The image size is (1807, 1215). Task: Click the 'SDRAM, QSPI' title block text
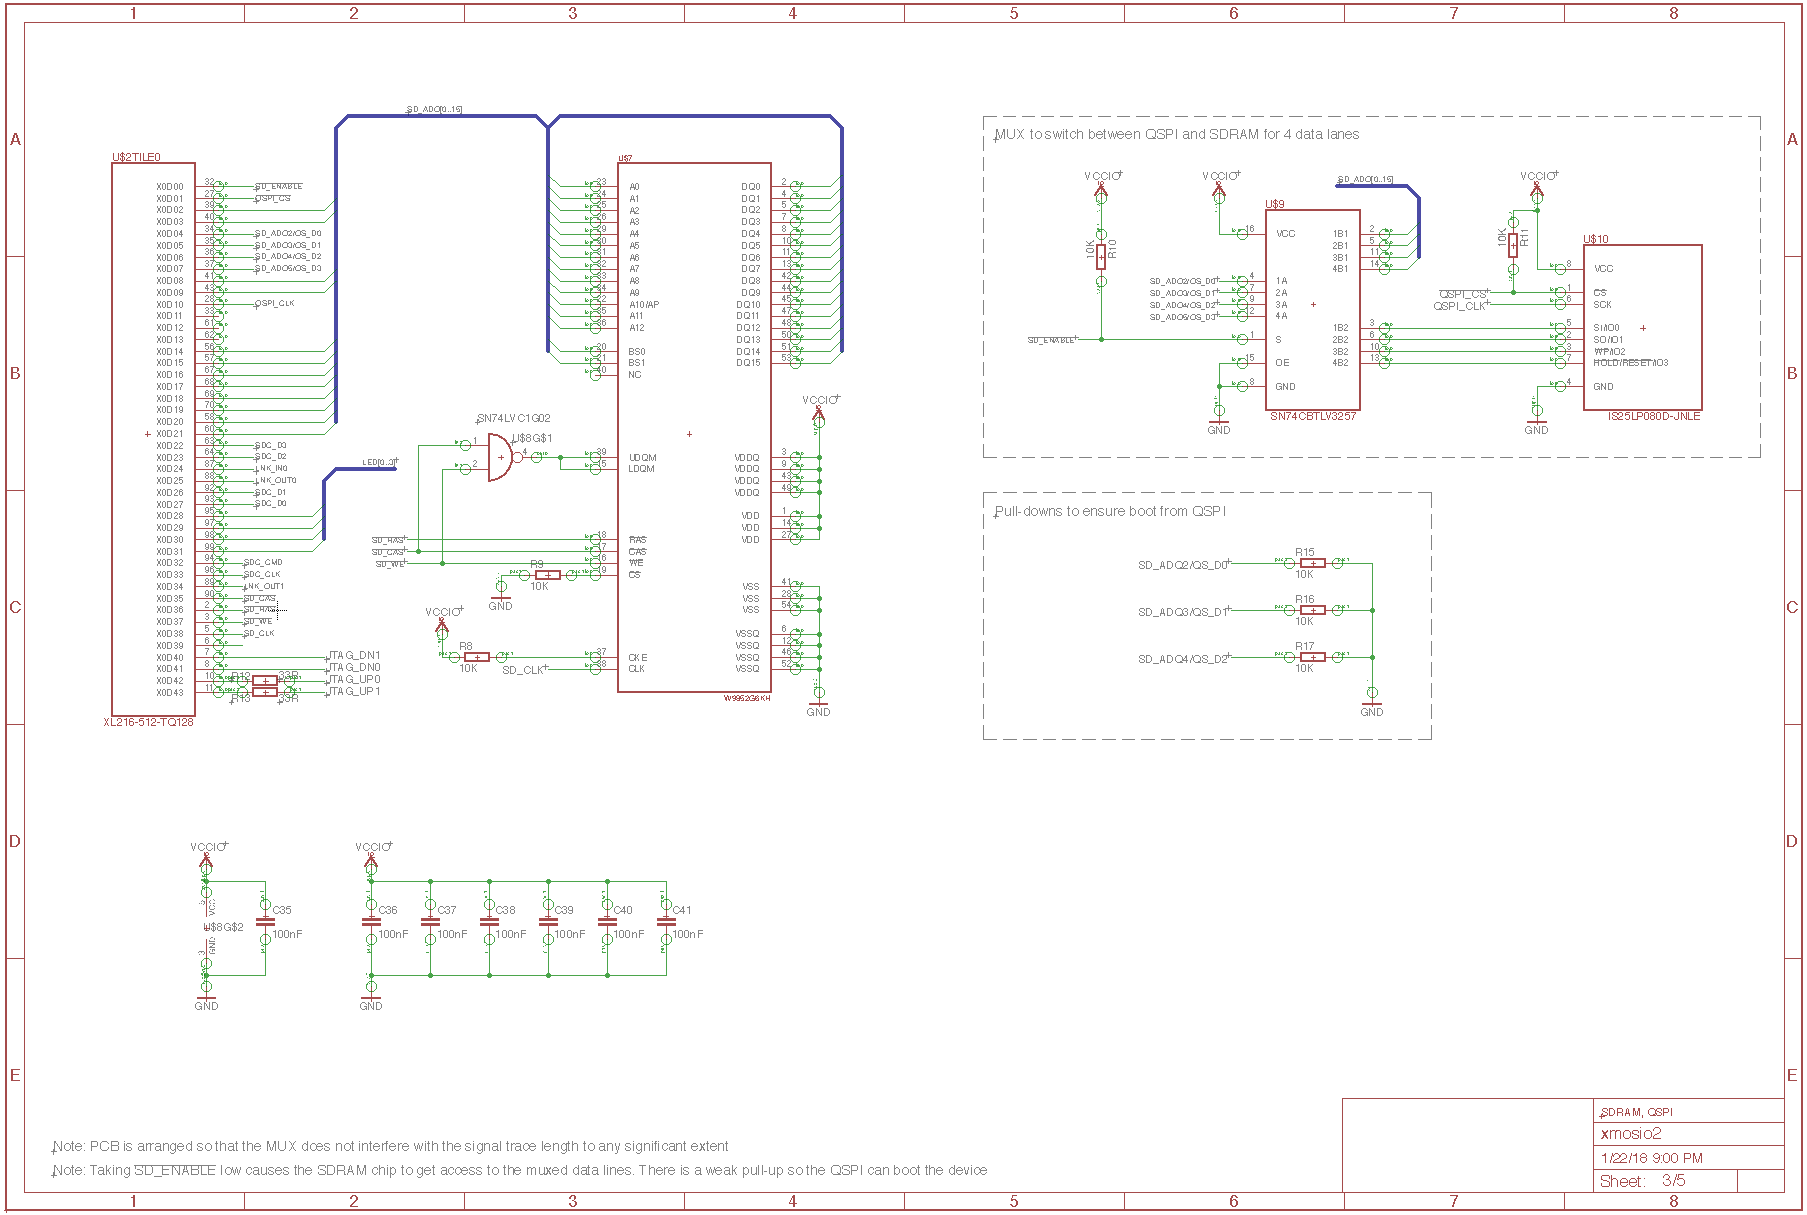pos(1637,1112)
